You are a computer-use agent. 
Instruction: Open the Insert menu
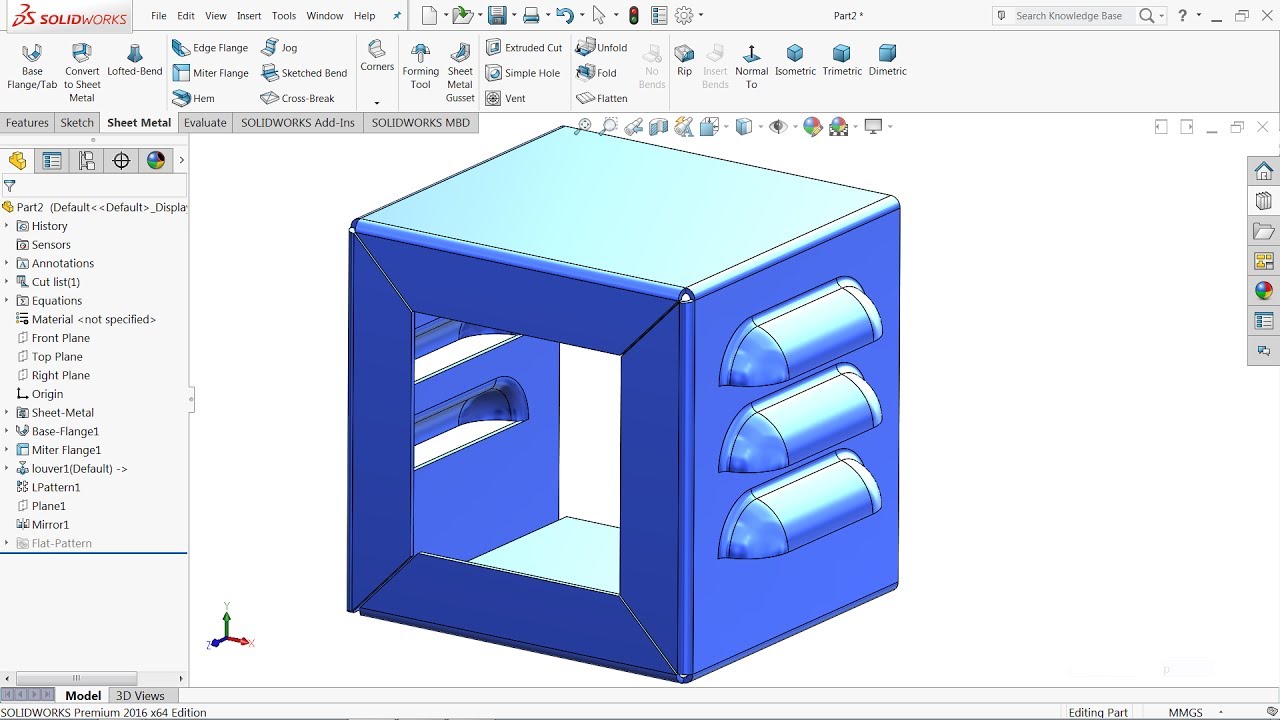pyautogui.click(x=249, y=16)
